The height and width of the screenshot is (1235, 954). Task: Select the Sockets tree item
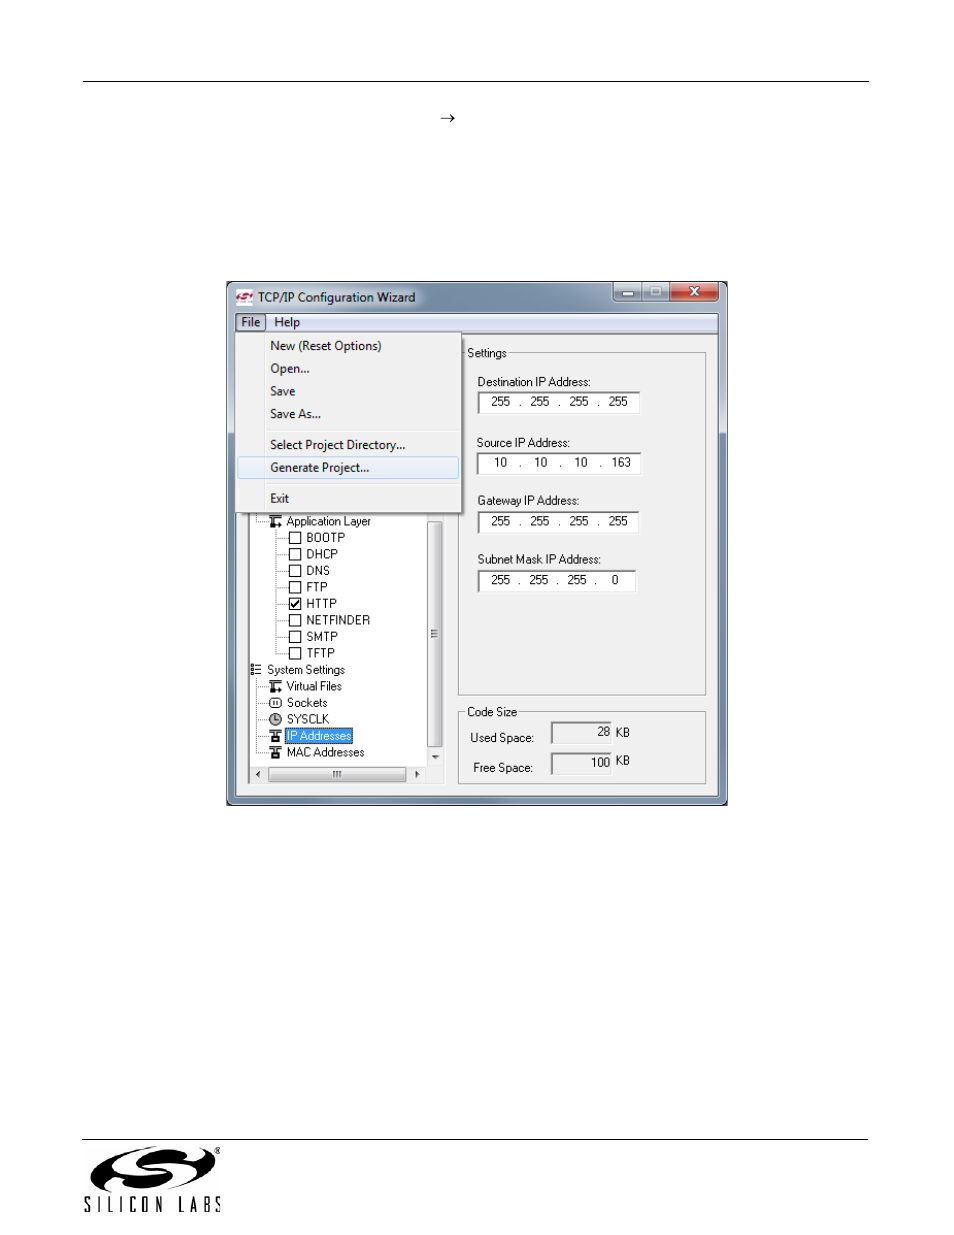(307, 703)
